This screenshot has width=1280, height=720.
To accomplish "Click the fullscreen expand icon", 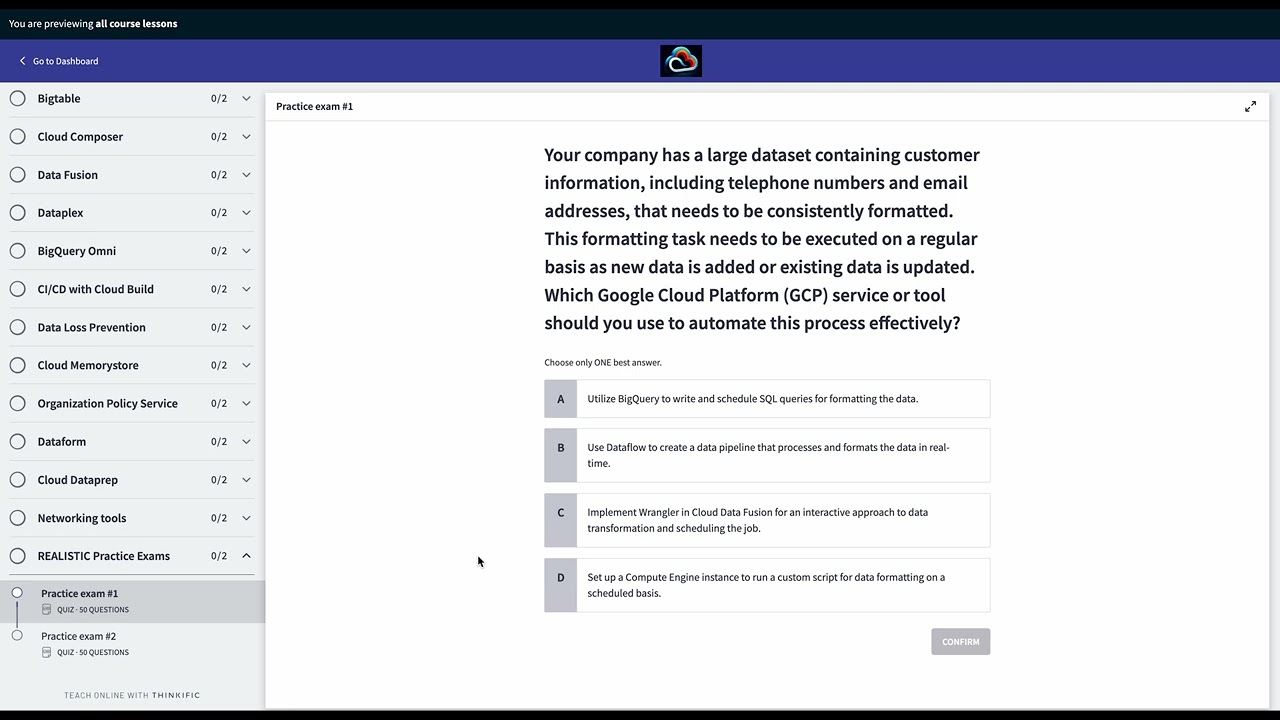I will [x=1250, y=106].
